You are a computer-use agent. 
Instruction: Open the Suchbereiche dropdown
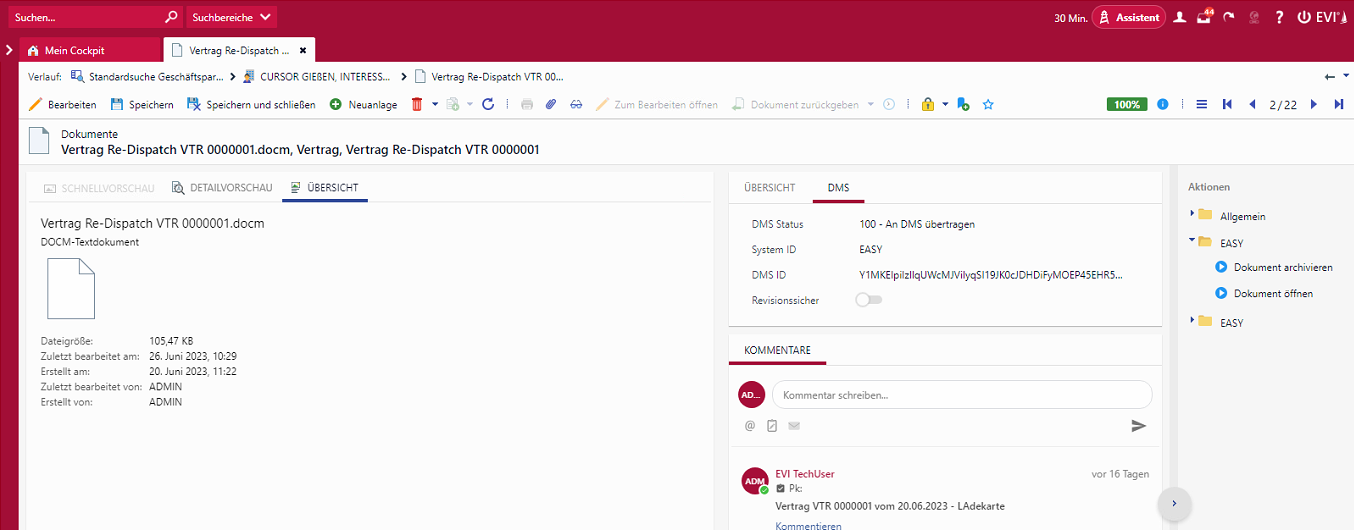click(231, 18)
